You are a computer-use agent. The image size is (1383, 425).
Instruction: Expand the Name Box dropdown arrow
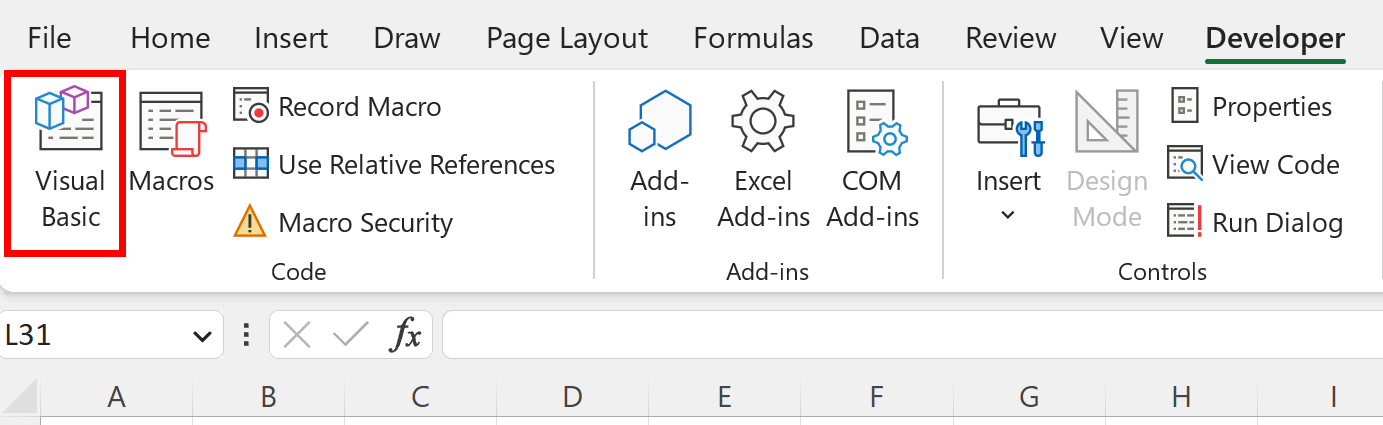coord(201,336)
